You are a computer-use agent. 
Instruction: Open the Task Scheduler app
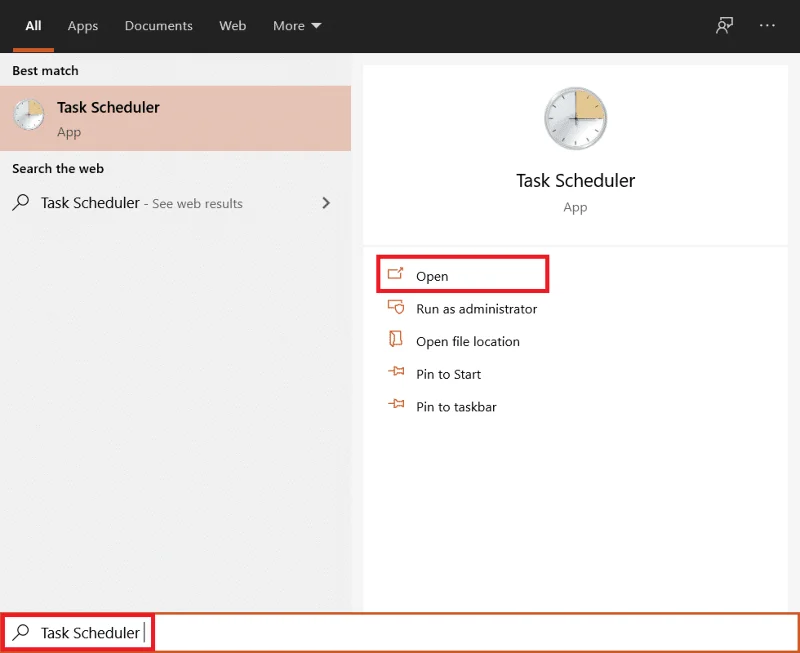463,274
